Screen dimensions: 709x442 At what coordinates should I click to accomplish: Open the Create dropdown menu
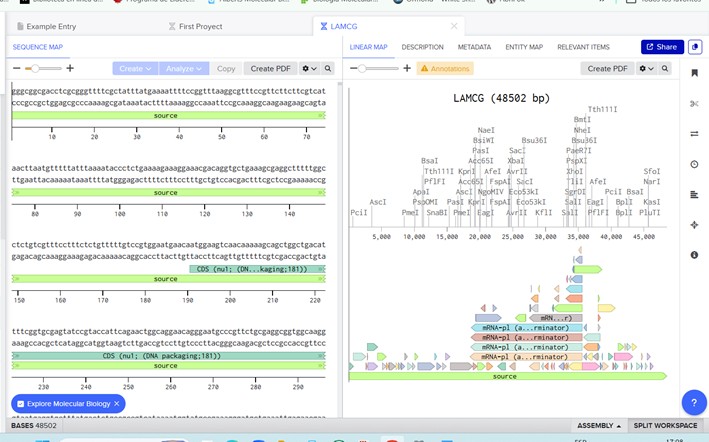coord(135,69)
